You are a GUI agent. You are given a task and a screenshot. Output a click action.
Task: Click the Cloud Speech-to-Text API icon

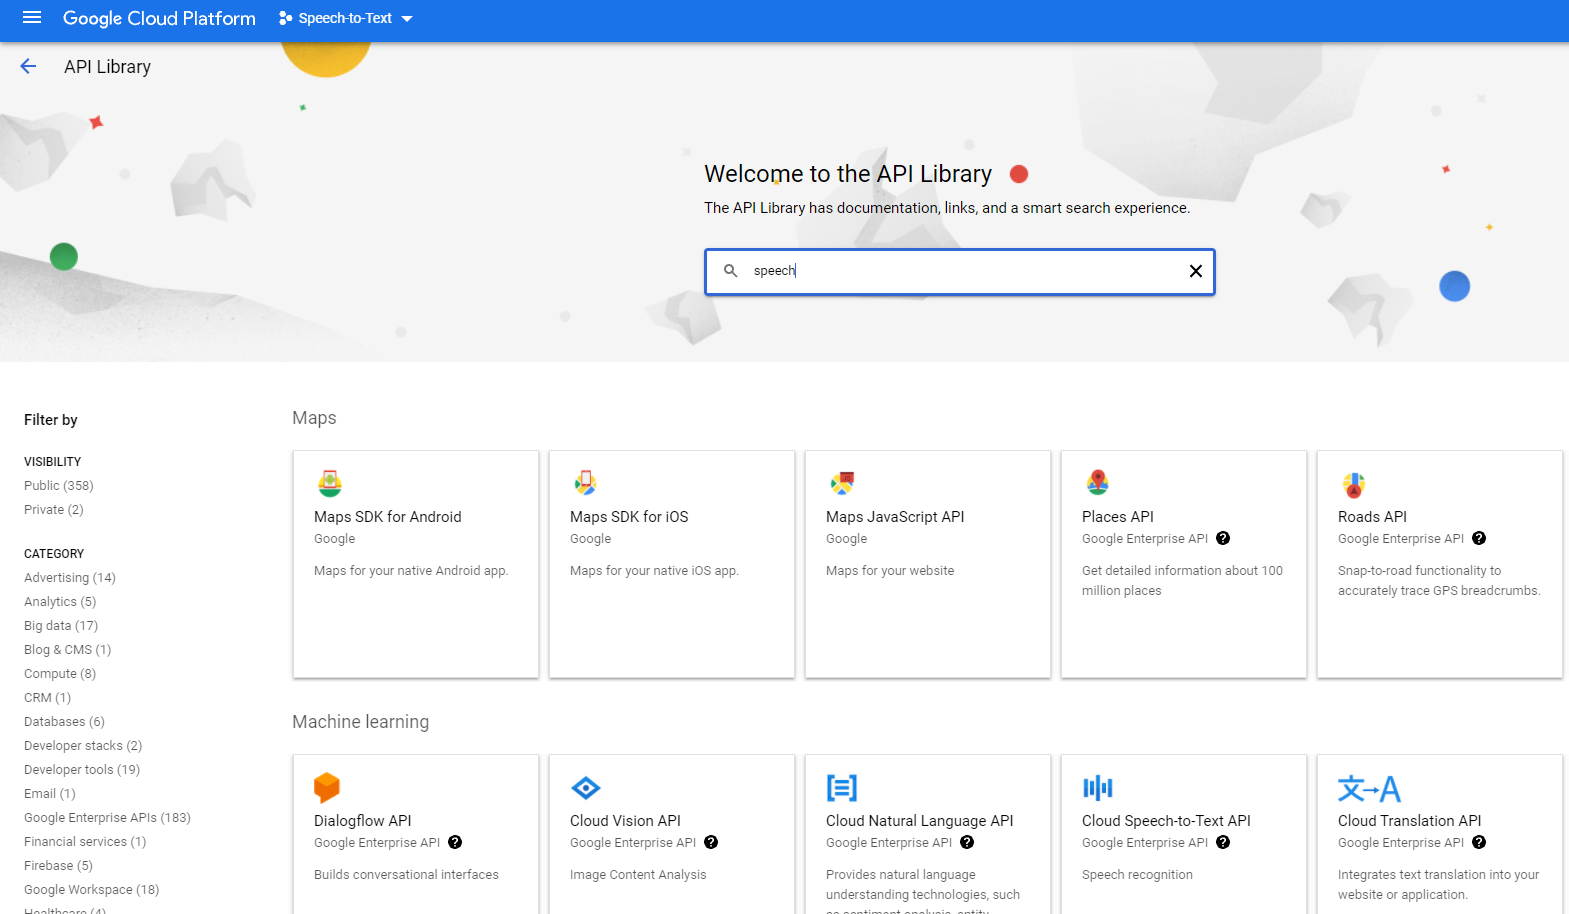point(1097,788)
